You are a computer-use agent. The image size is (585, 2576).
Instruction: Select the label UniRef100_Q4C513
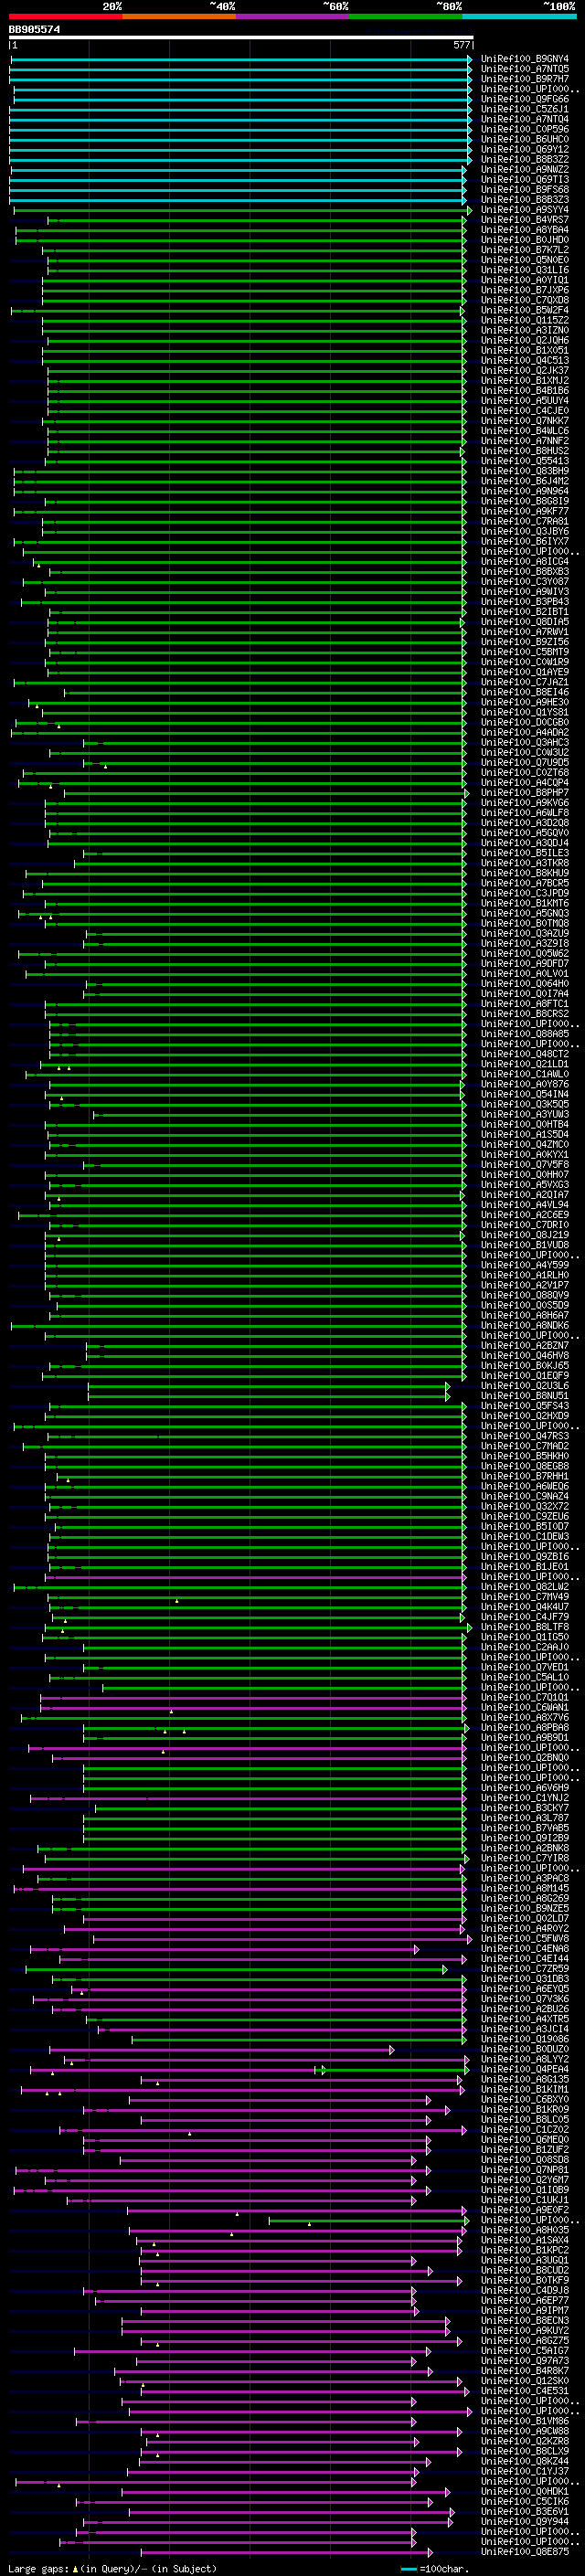tap(524, 360)
